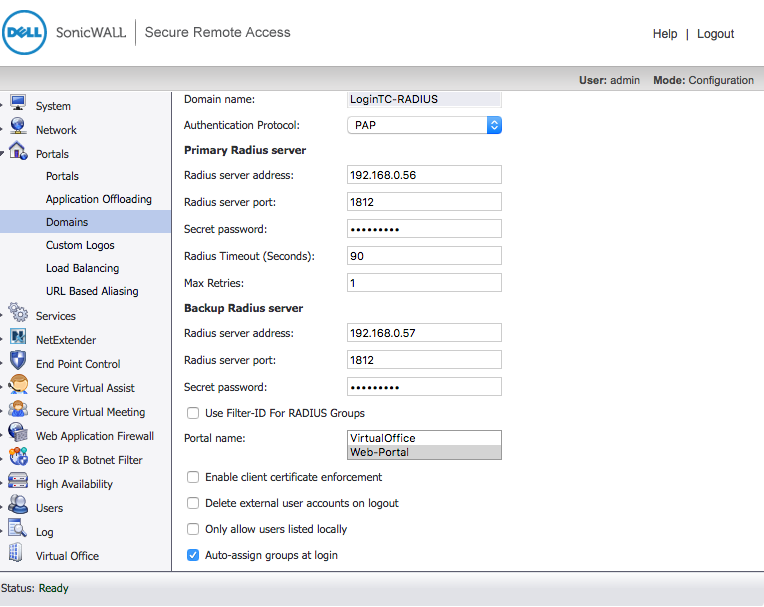764x607 pixels.
Task: Collapse the Portals menu section
Action: [52, 154]
